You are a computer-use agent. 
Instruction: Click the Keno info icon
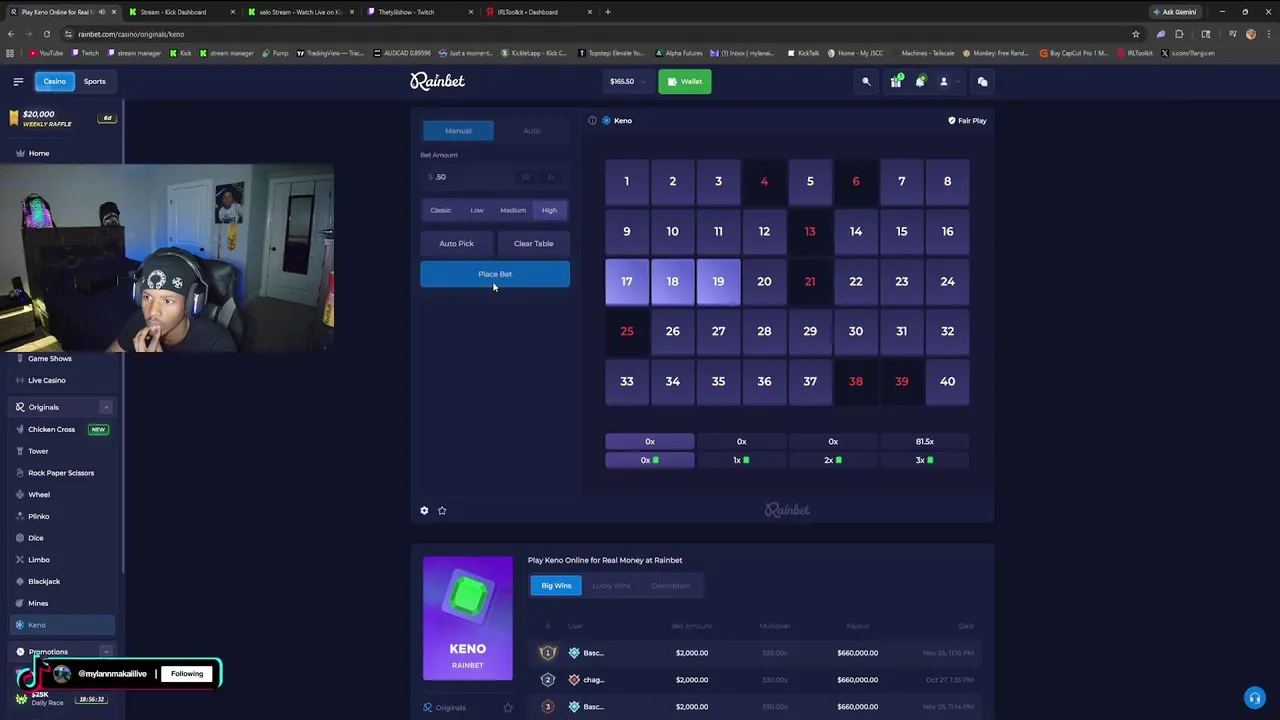[x=592, y=120]
